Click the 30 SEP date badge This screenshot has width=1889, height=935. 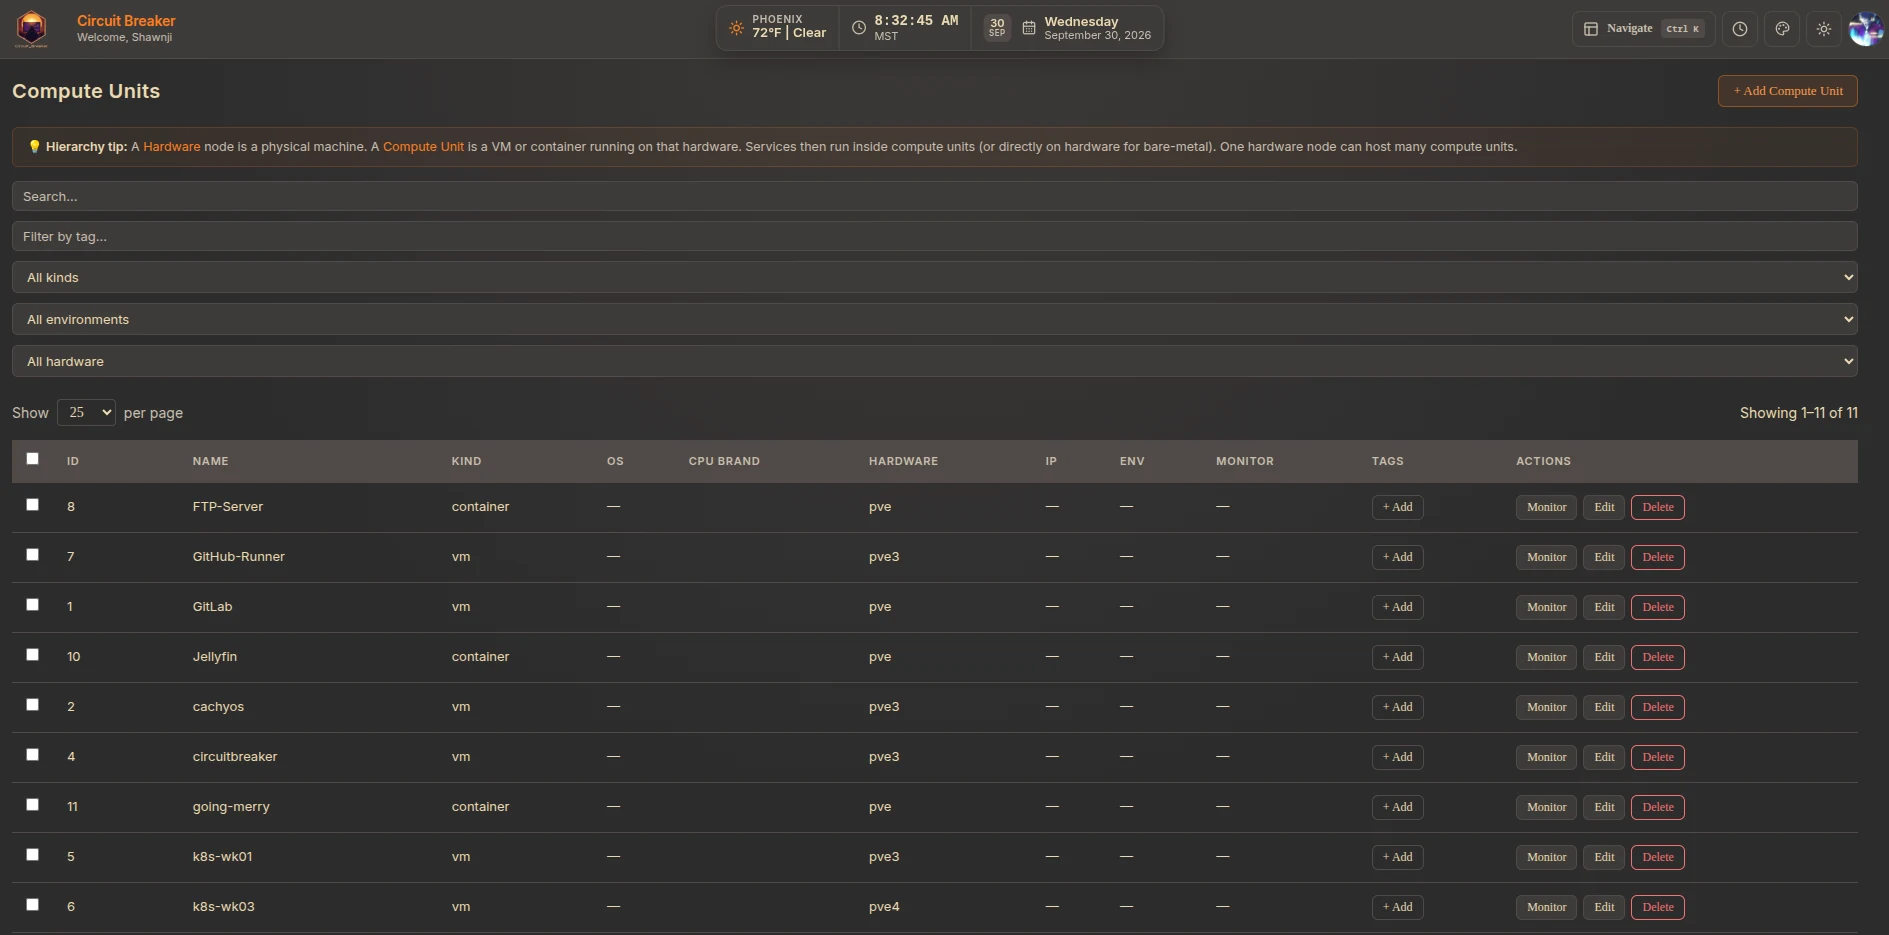[997, 28]
